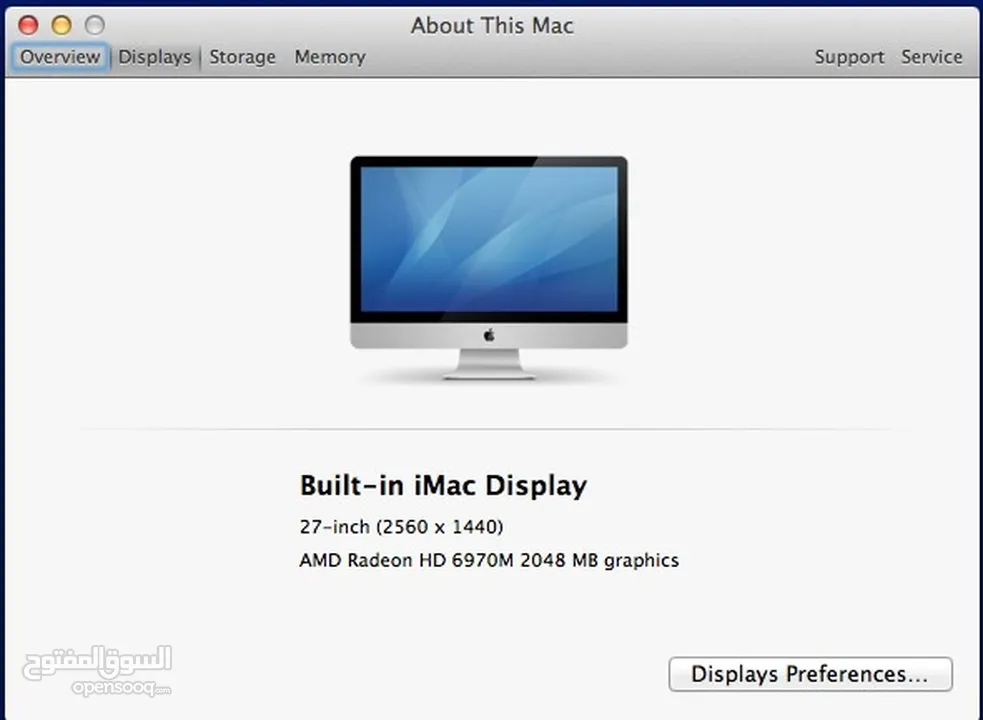The image size is (983, 720).
Task: Open the Storage tab
Action: [x=242, y=57]
